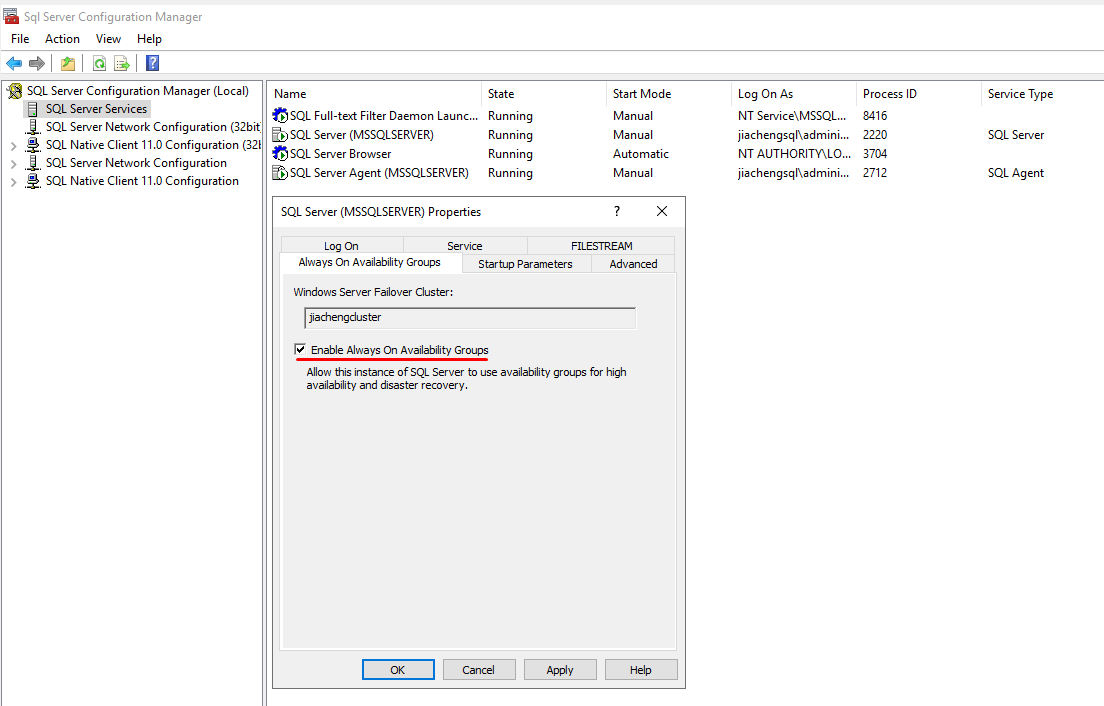Expand the bottom SQL Native Client 11.0 Configuration node
The width and height of the screenshot is (1104, 706).
[x=13, y=181]
